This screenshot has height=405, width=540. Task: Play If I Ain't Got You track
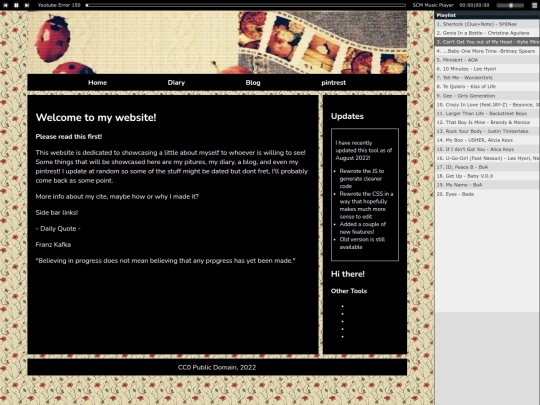pyautogui.click(x=487, y=149)
